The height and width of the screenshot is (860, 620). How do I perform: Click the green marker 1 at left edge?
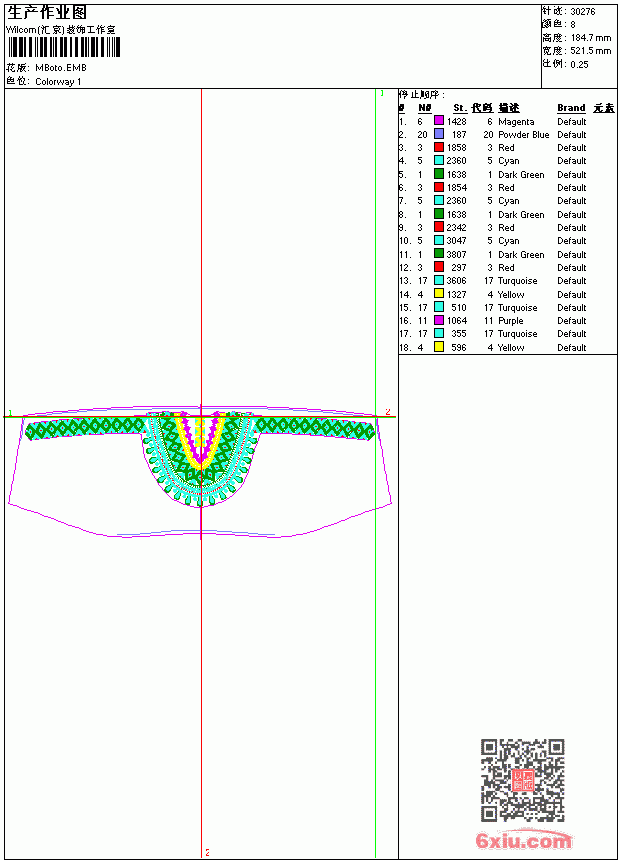click(x=10, y=413)
